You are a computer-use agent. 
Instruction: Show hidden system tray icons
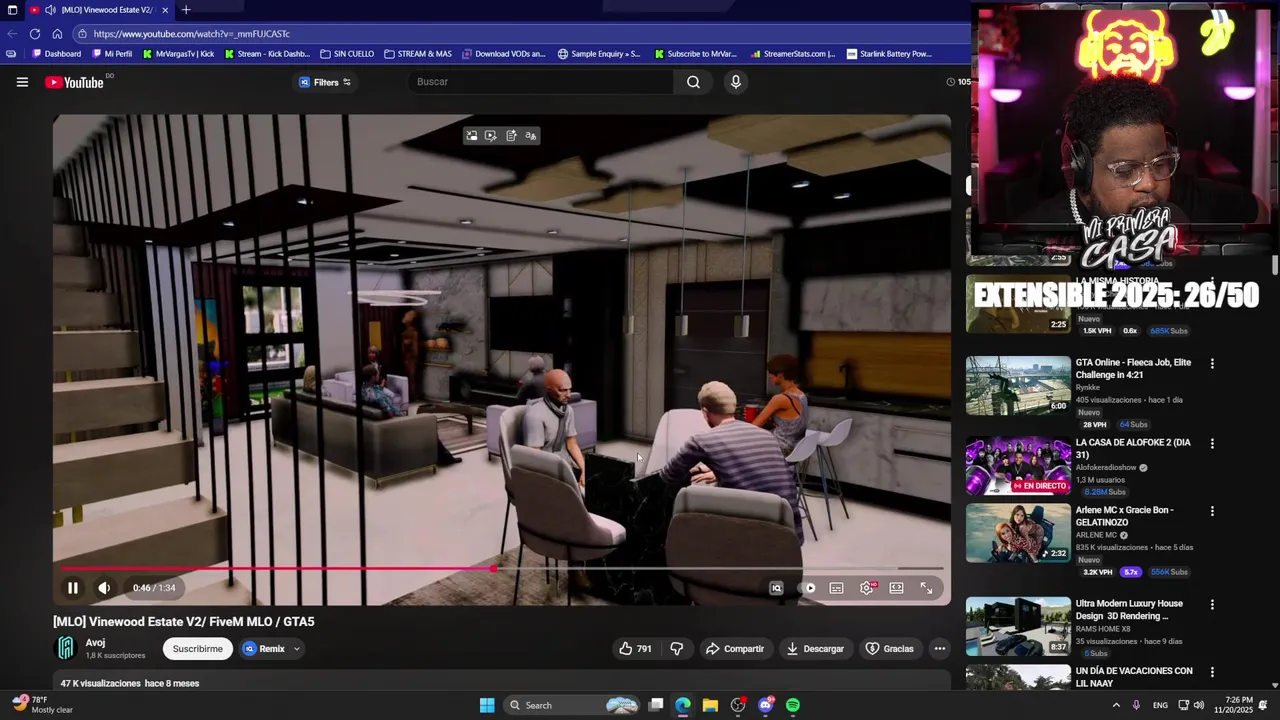click(1116, 705)
